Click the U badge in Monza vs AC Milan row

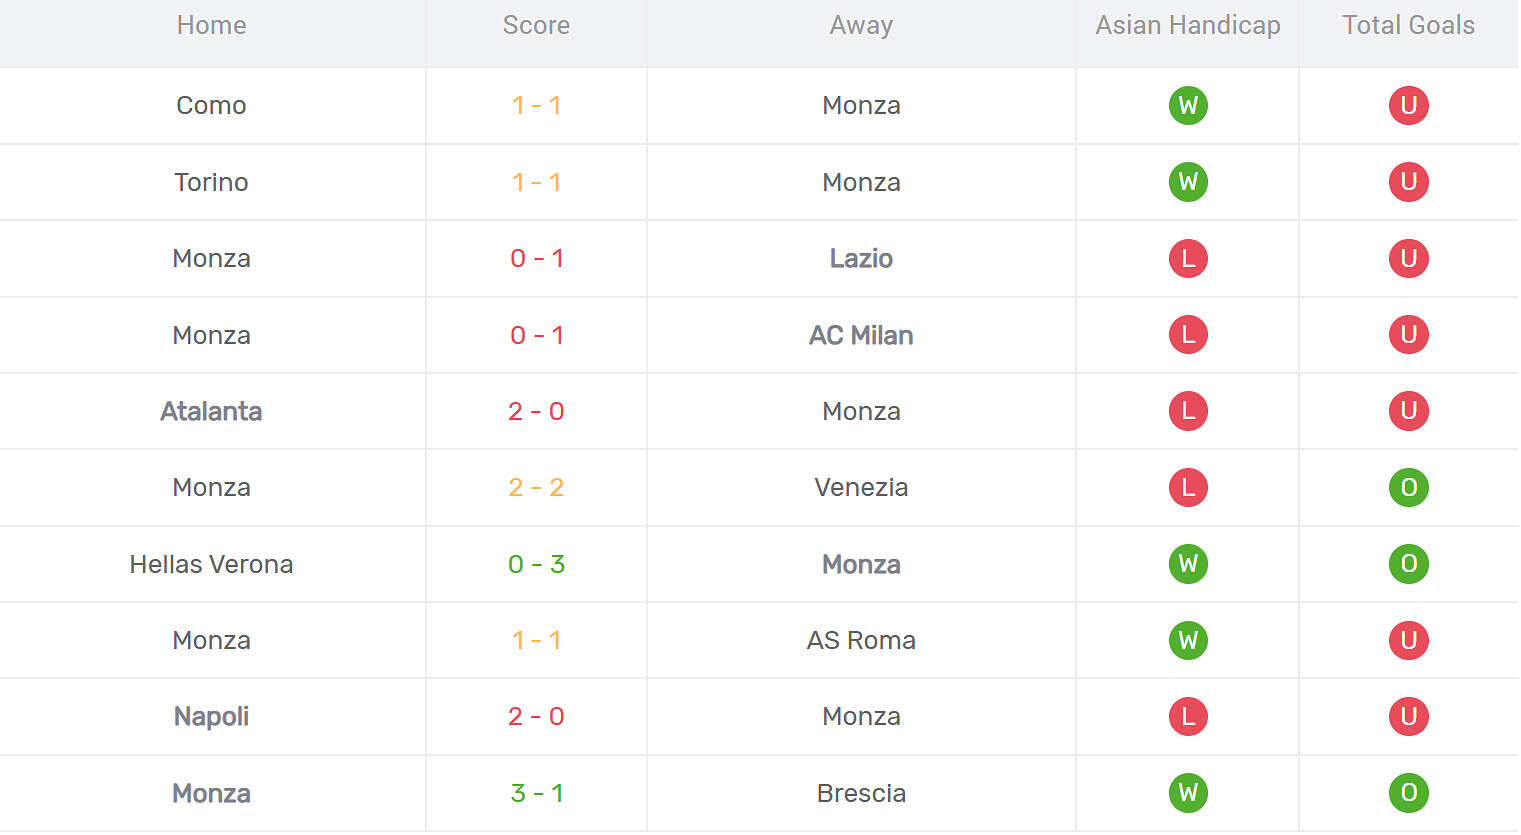1408,335
